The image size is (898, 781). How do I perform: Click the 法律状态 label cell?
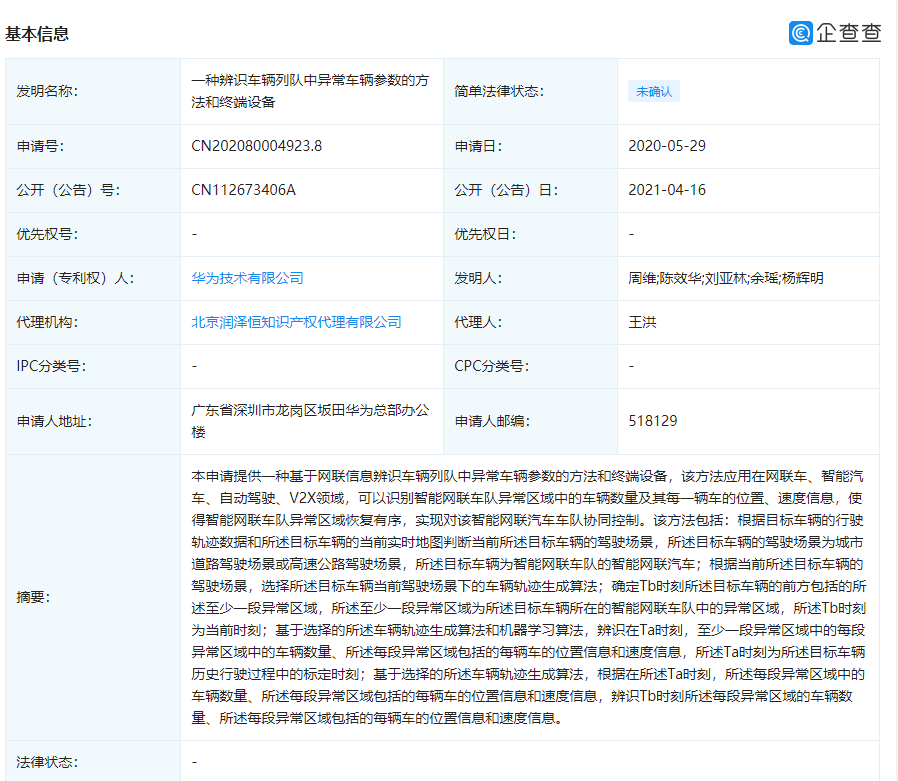click(x=93, y=762)
